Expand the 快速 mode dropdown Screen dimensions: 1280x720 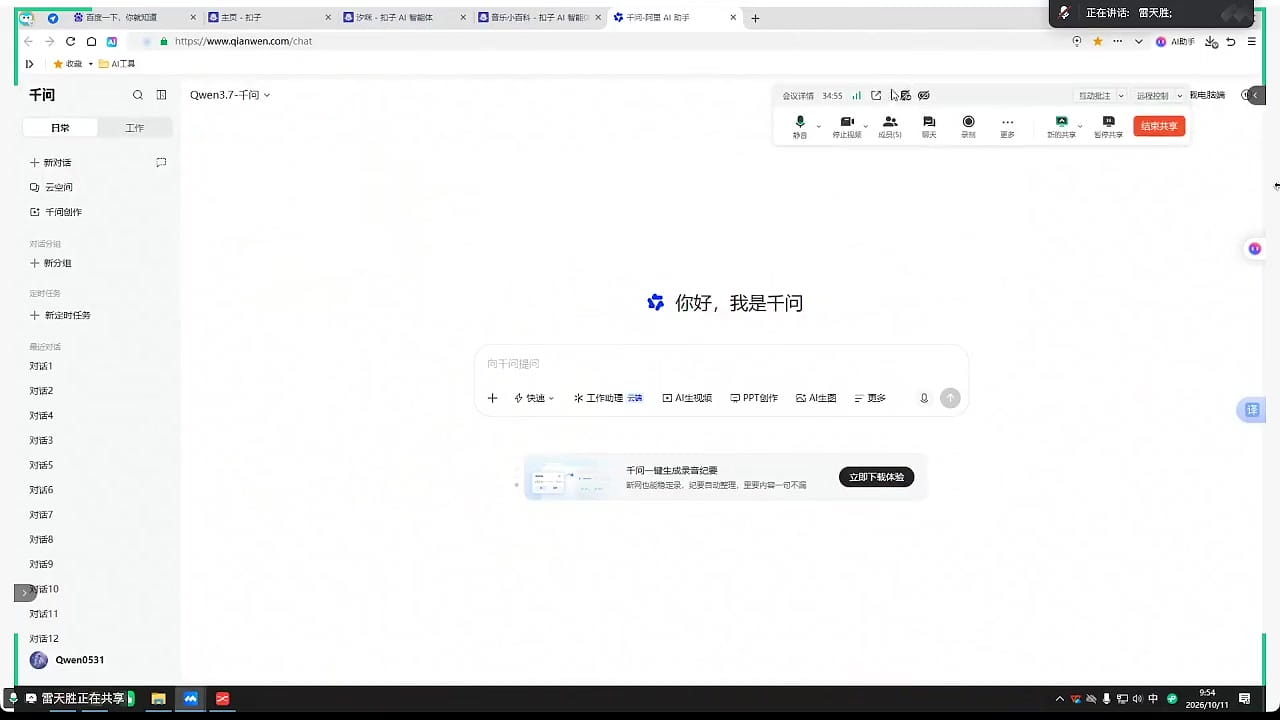pyautogui.click(x=534, y=398)
